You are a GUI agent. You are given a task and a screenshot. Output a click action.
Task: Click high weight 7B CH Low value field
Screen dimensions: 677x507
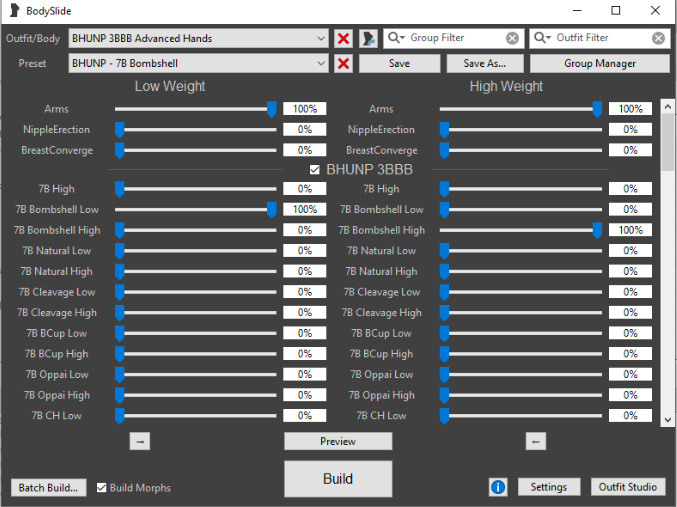[x=630, y=415]
